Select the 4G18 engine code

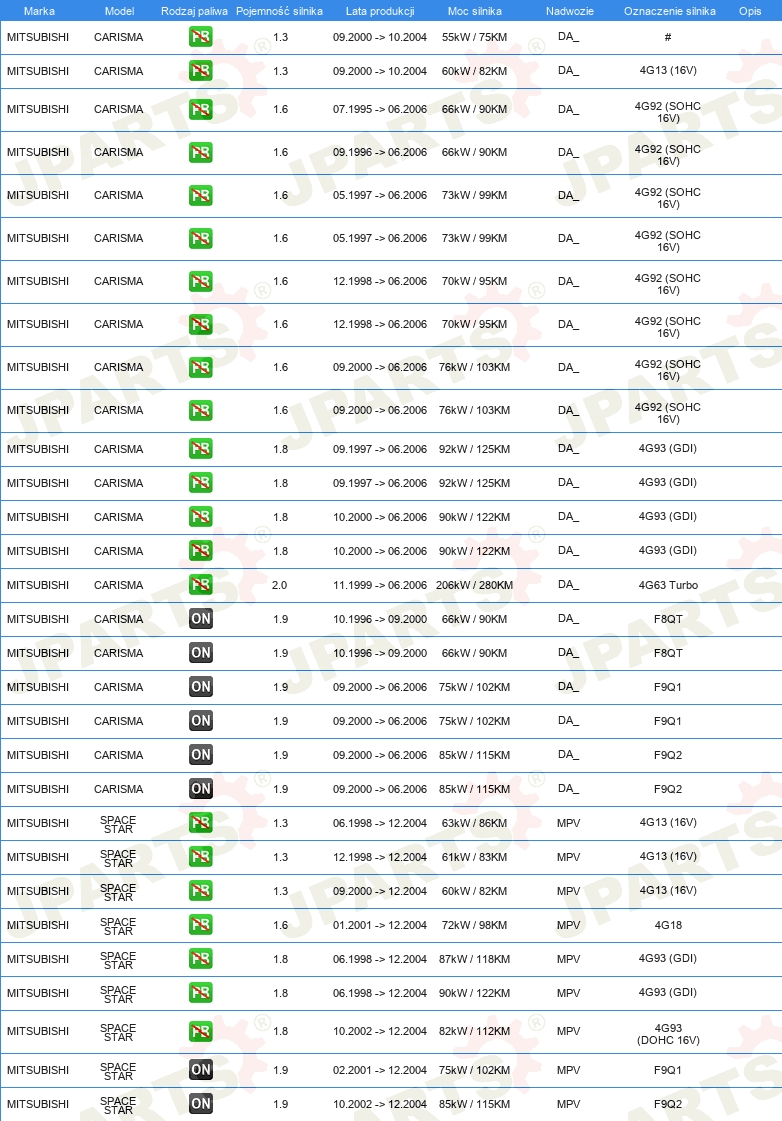pyautogui.click(x=668, y=924)
